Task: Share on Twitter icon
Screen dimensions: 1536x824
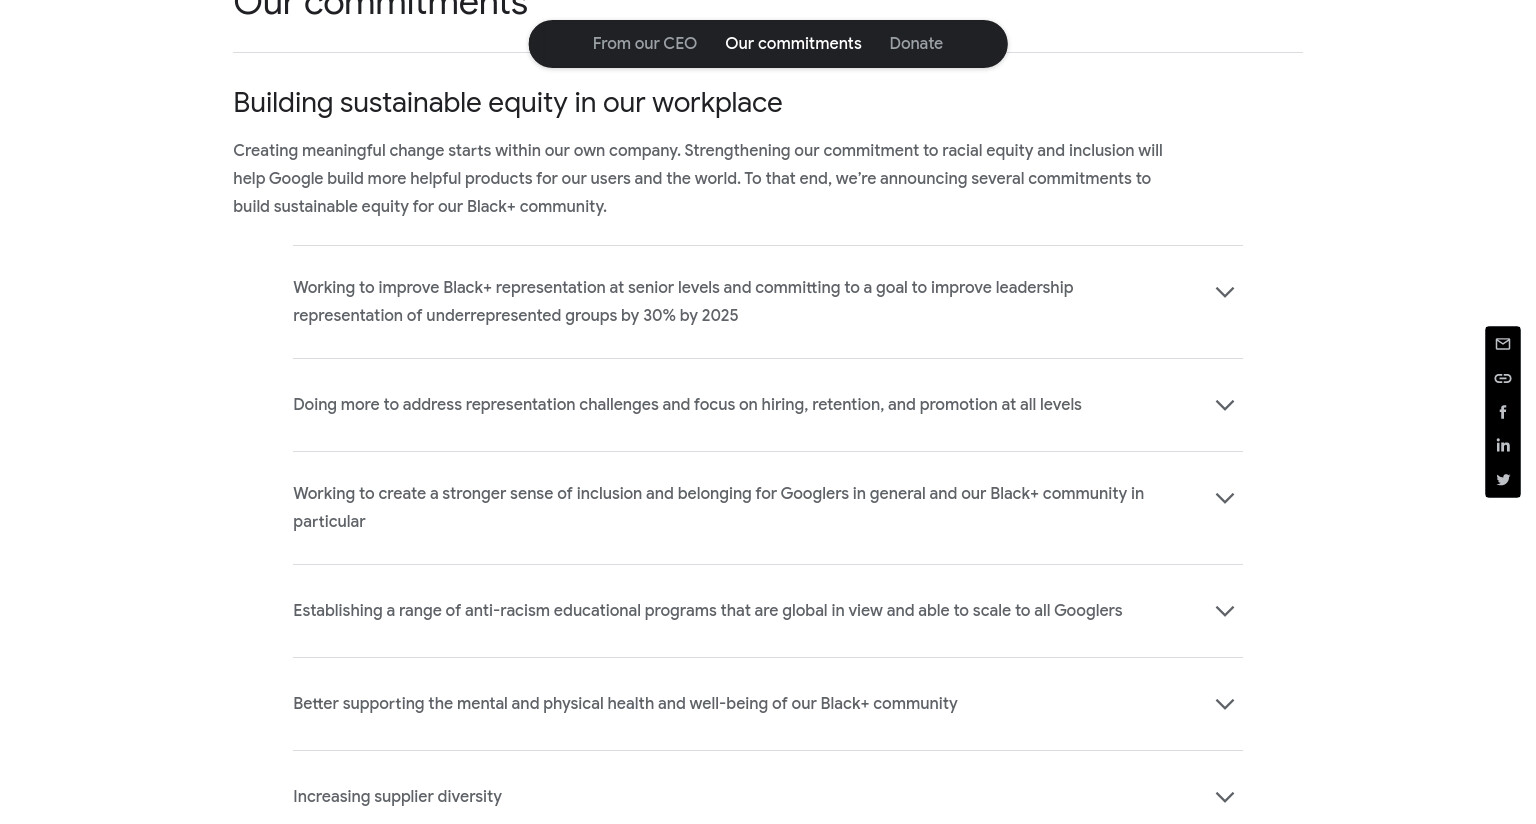Action: (x=1503, y=480)
